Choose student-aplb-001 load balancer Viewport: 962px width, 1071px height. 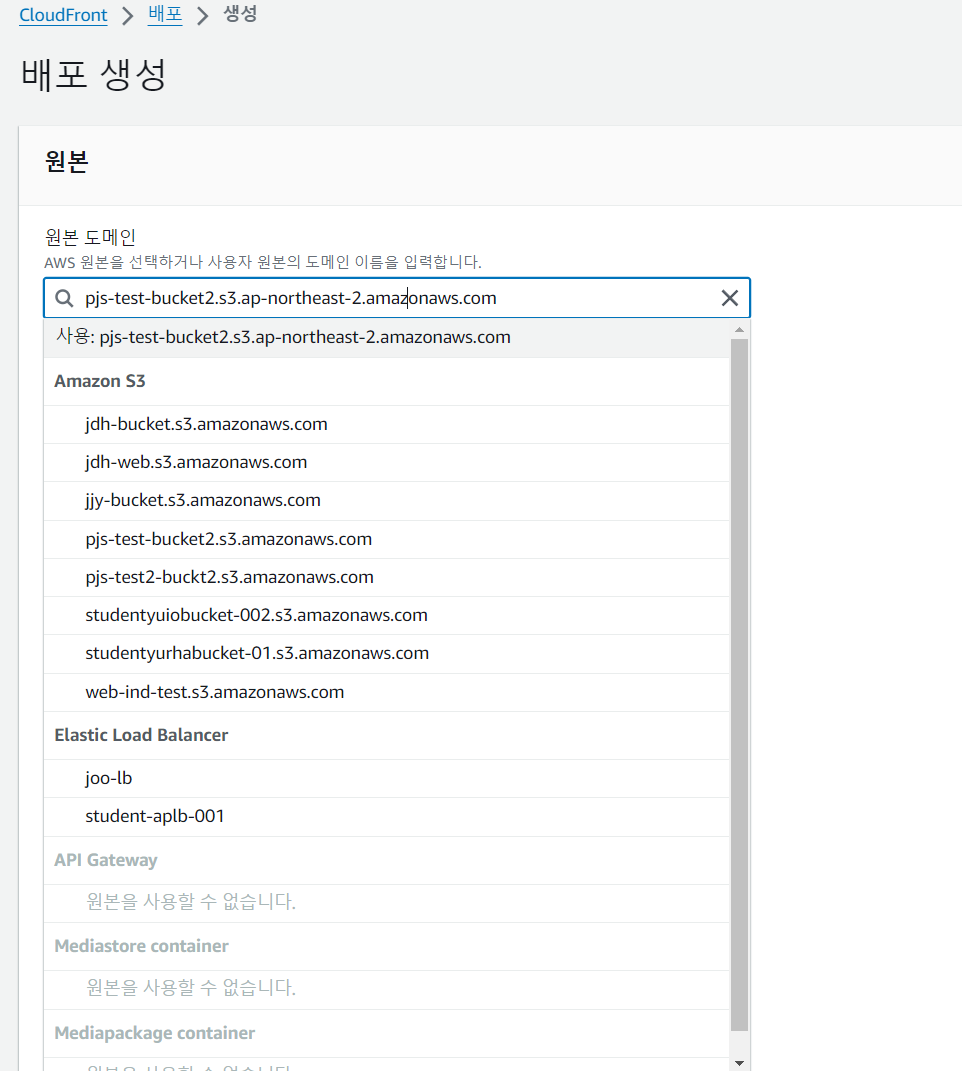click(387, 817)
